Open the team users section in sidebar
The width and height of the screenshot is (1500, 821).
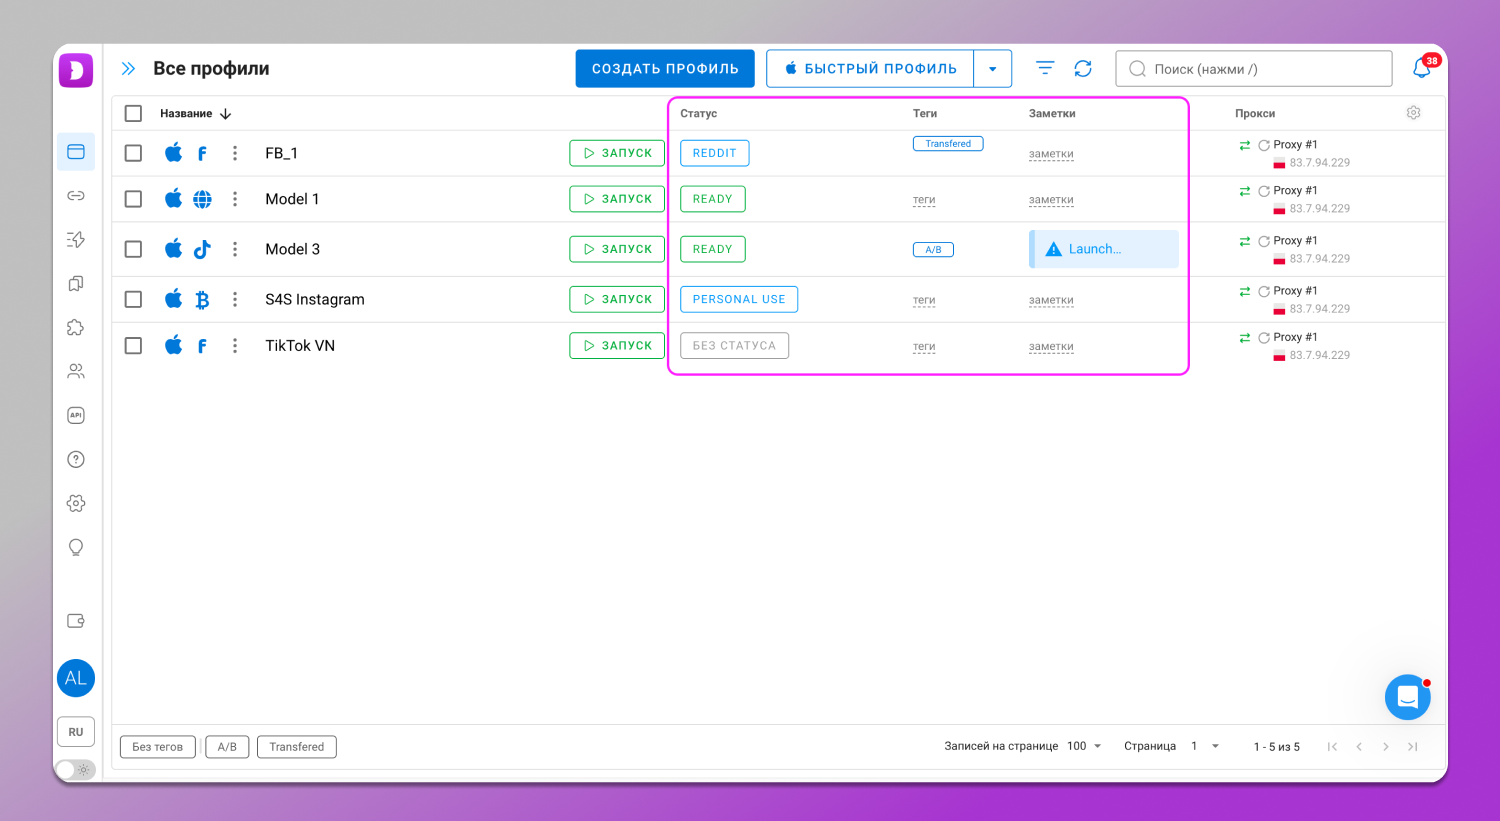point(76,372)
